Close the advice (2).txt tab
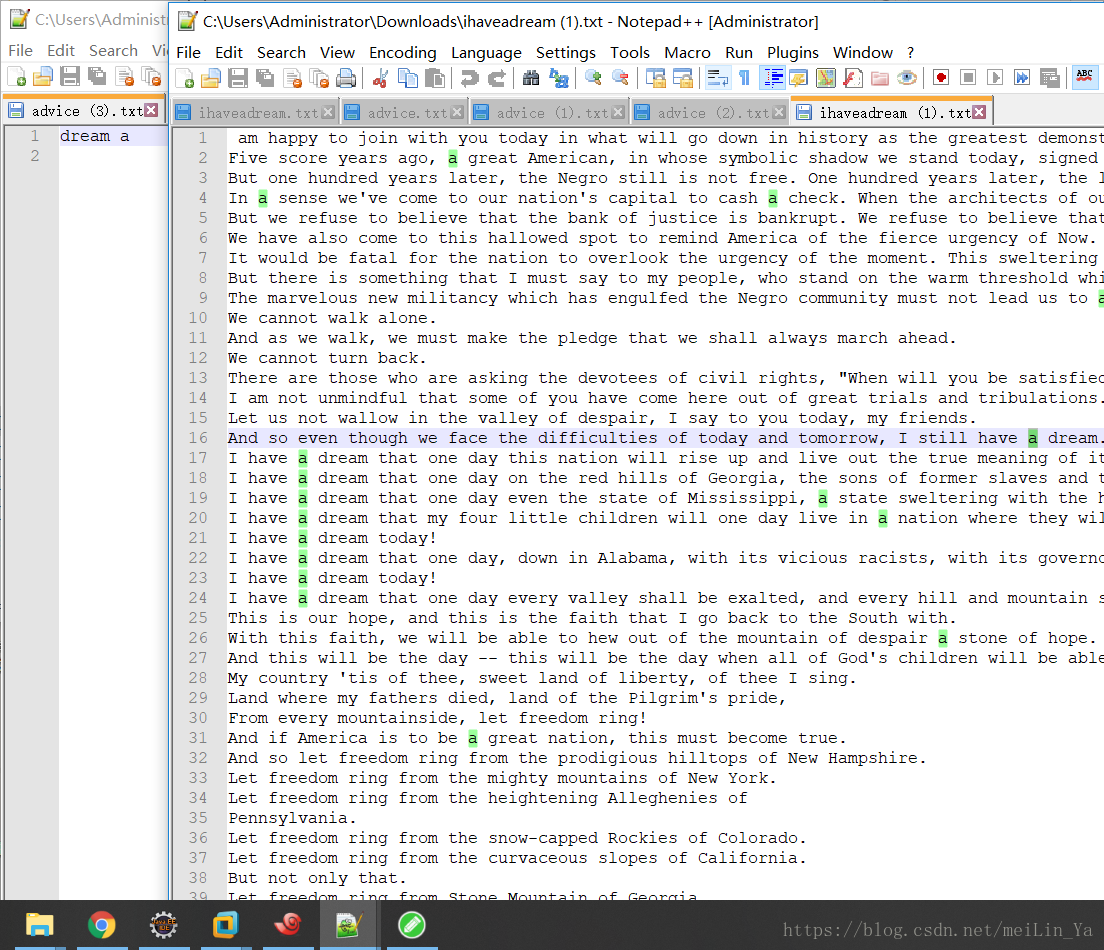 779,112
